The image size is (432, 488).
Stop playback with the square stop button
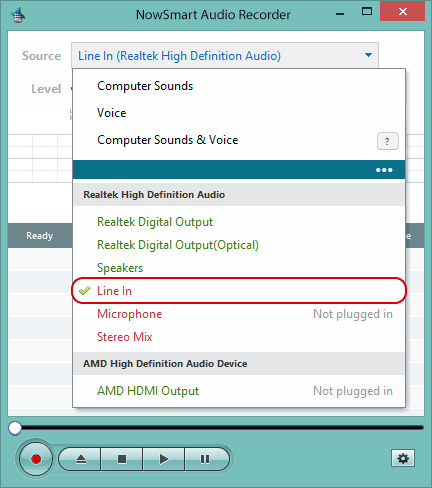(122, 459)
